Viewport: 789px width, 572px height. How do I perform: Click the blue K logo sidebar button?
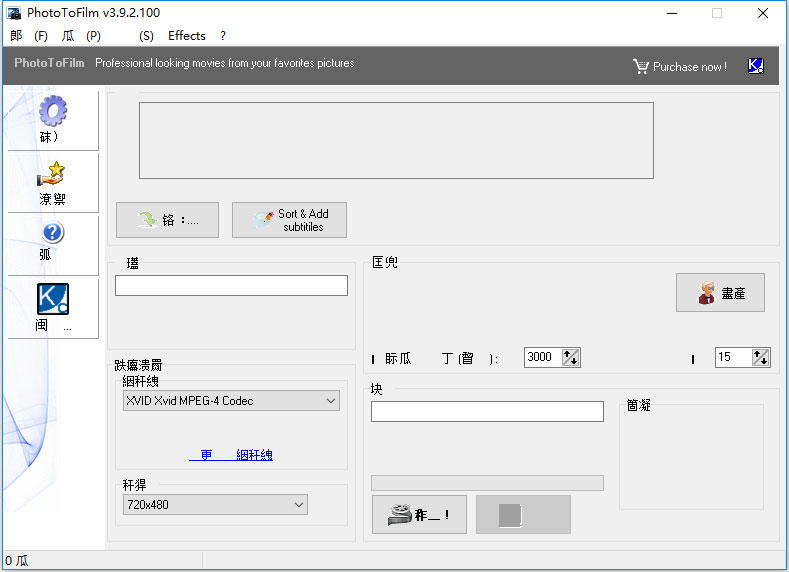52,307
